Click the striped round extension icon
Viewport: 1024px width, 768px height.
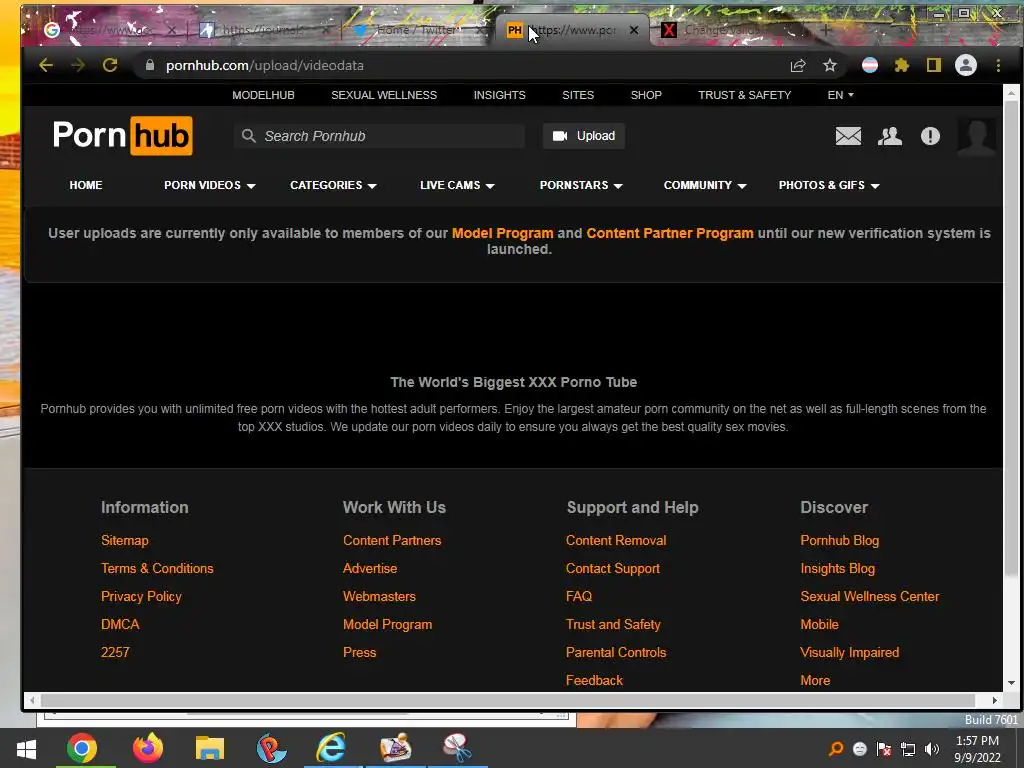pos(870,65)
